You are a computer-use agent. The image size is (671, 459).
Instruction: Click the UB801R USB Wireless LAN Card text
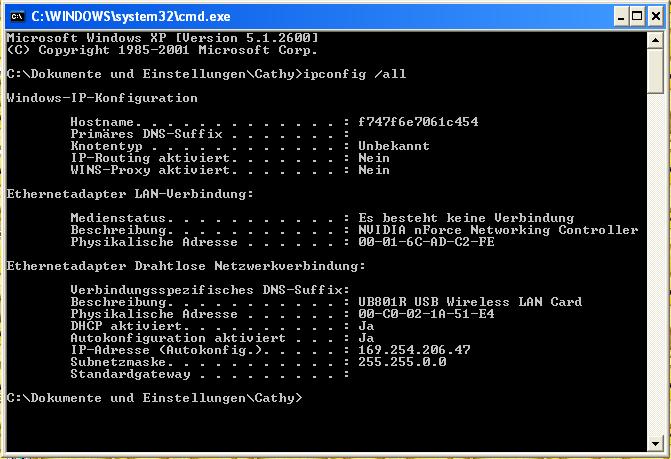tap(470, 302)
